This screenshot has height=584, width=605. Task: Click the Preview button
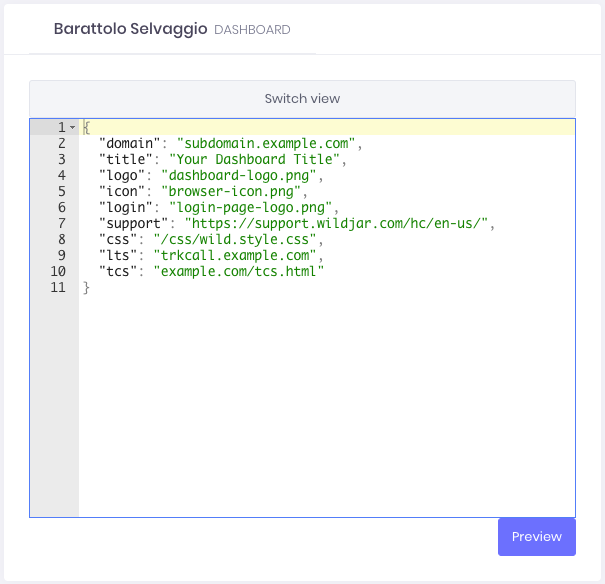click(x=536, y=537)
